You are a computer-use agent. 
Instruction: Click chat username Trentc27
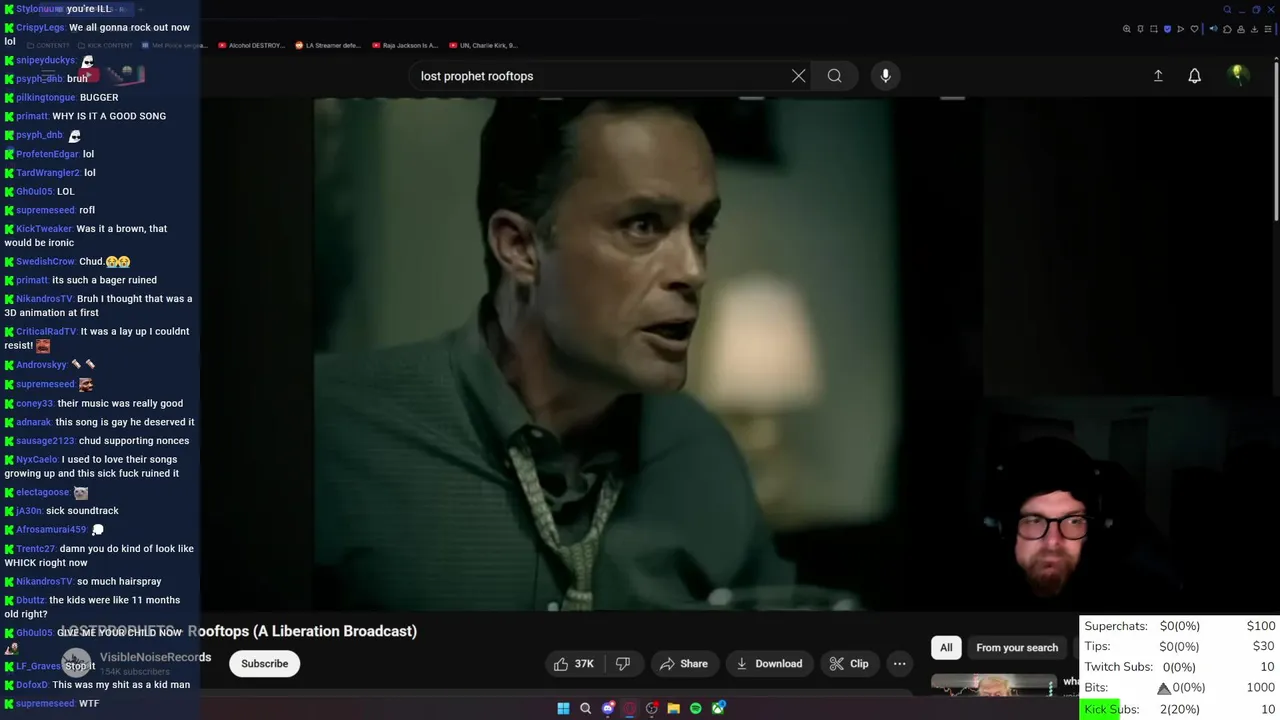(x=36, y=549)
